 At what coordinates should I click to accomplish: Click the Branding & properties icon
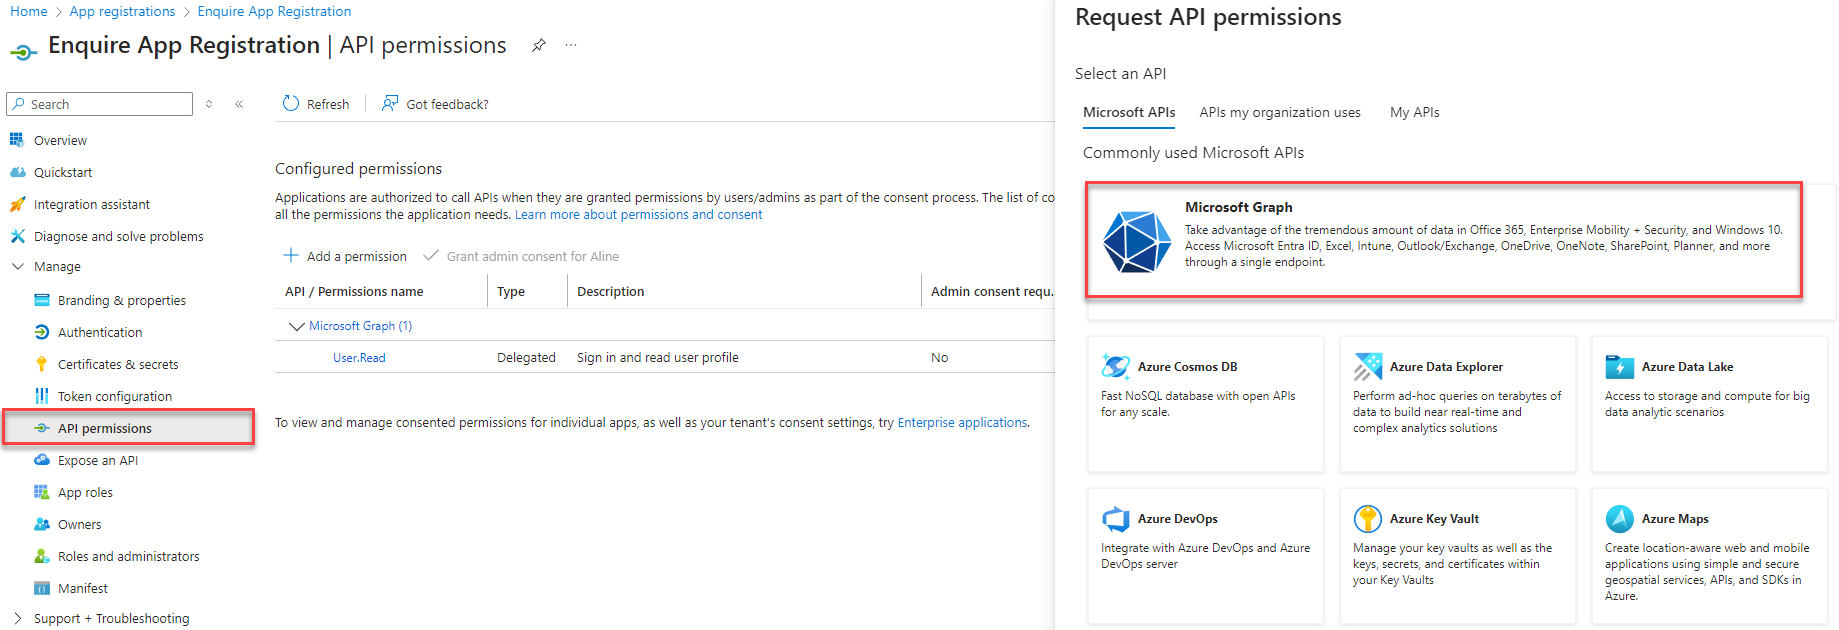[x=41, y=300]
